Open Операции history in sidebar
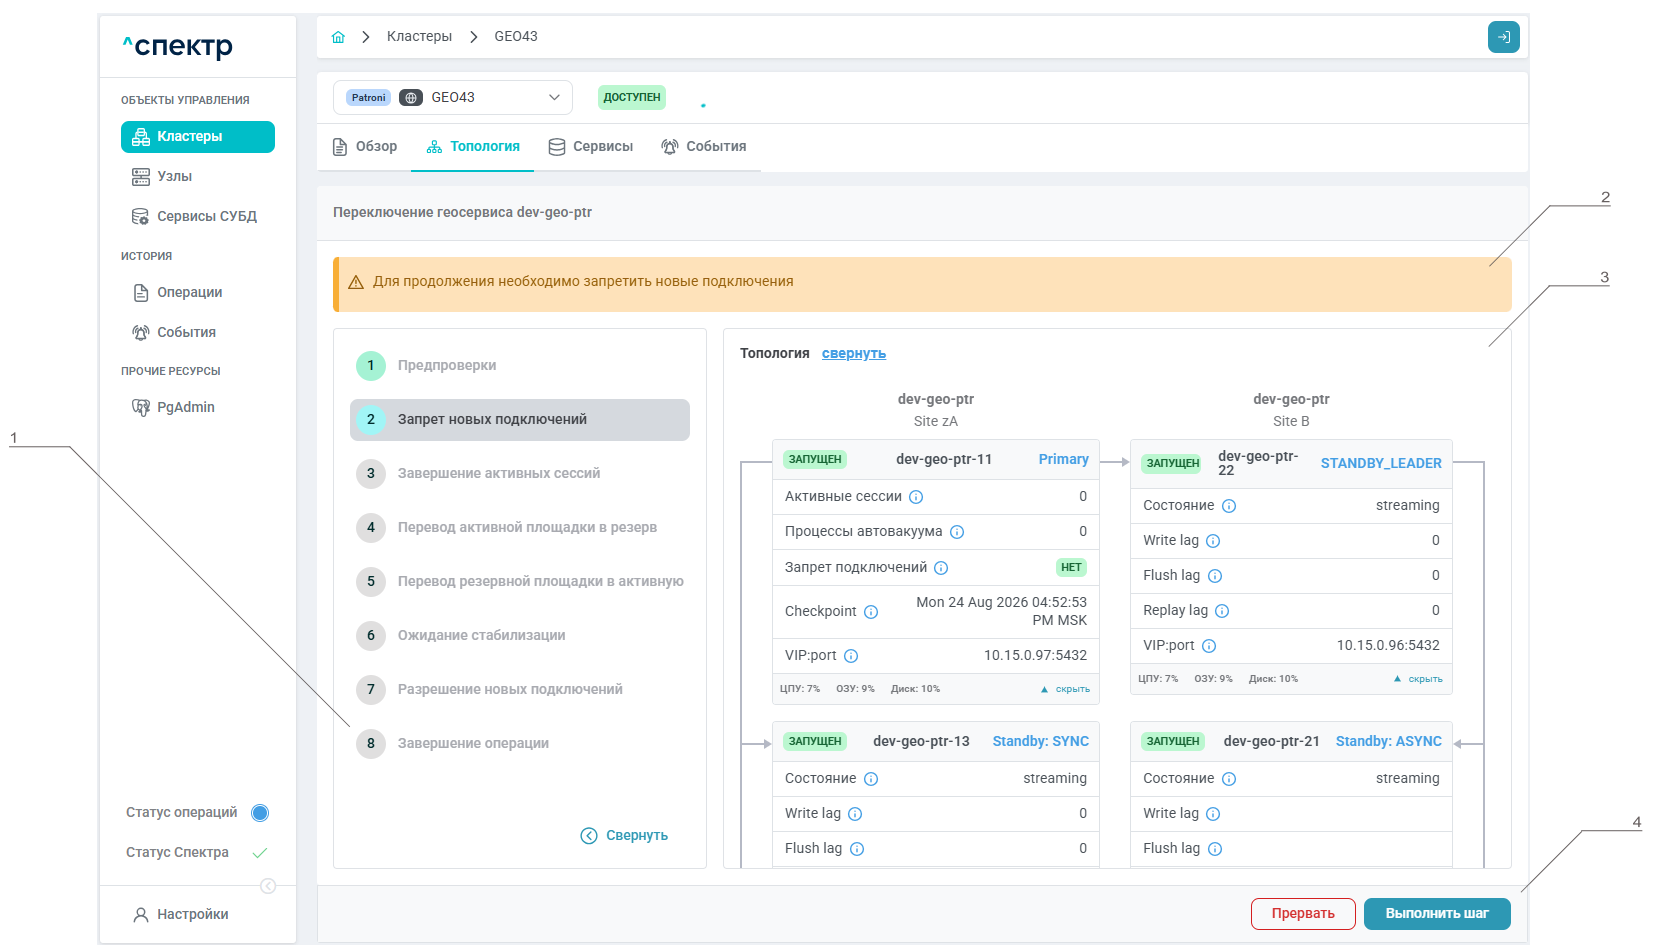1655x946 pixels. coord(178,293)
